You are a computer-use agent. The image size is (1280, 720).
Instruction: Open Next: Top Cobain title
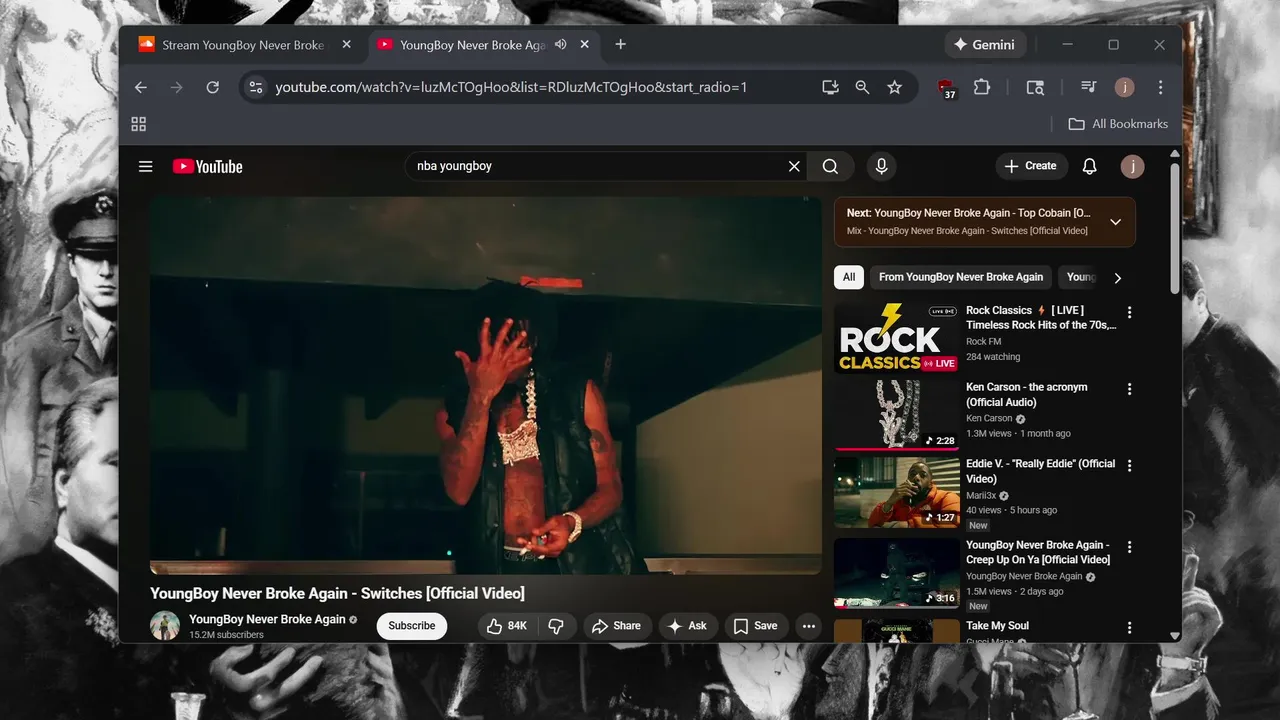968,213
